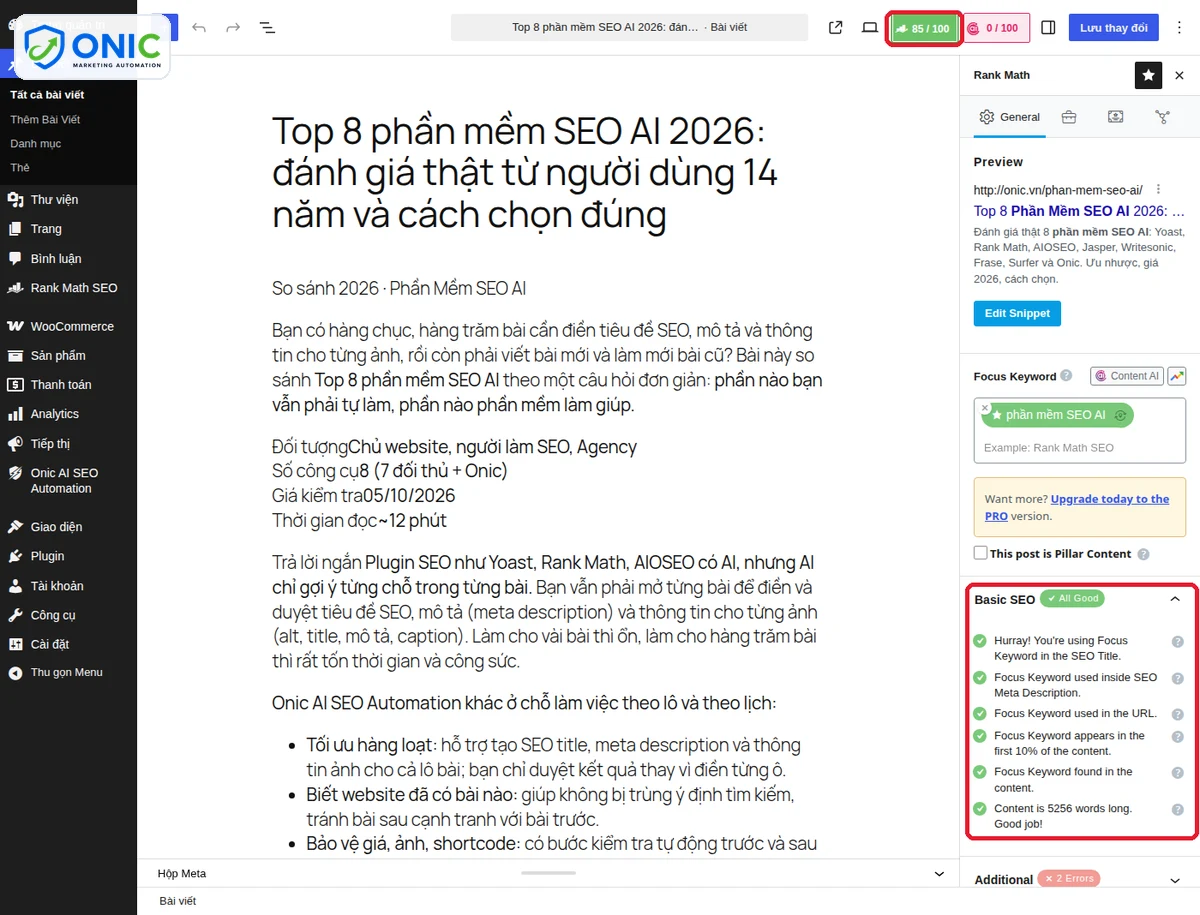1200x915 pixels.
Task: Switch to Rank Math Social tab
Action: (x=1162, y=117)
